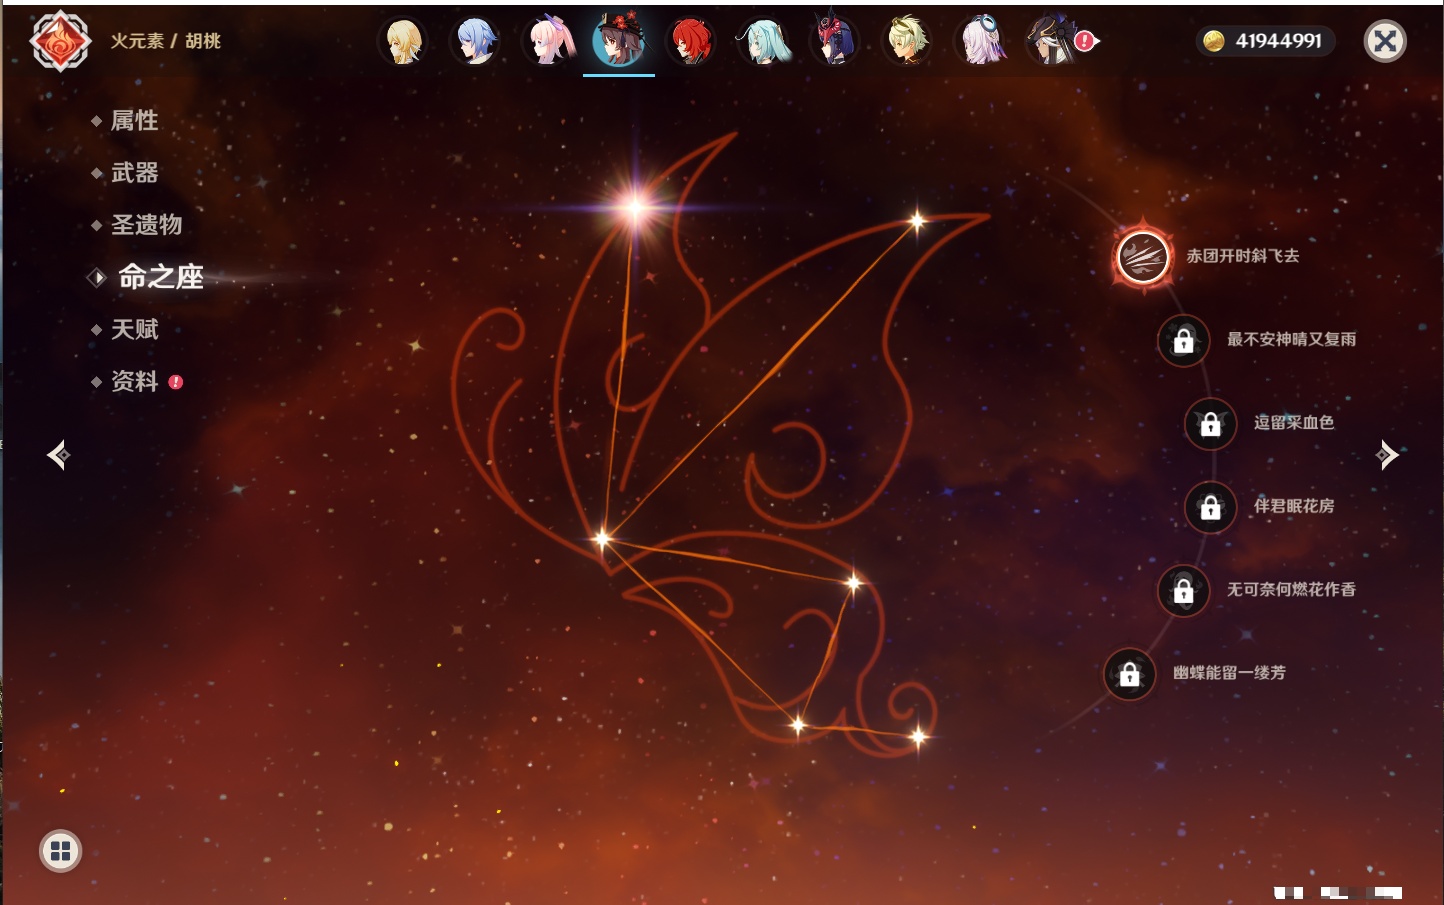Select the red-haired character portrait
Screen dimensions: 1444x905
pos(691,42)
